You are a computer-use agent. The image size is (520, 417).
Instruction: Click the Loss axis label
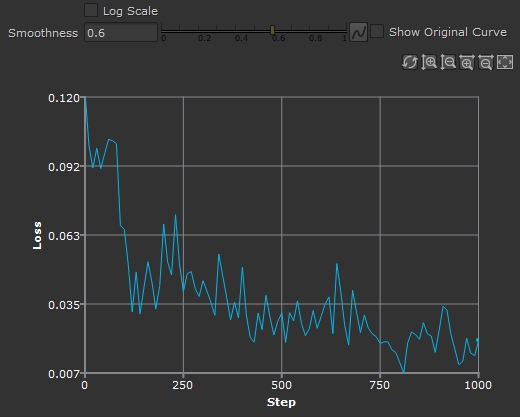pos(37,235)
